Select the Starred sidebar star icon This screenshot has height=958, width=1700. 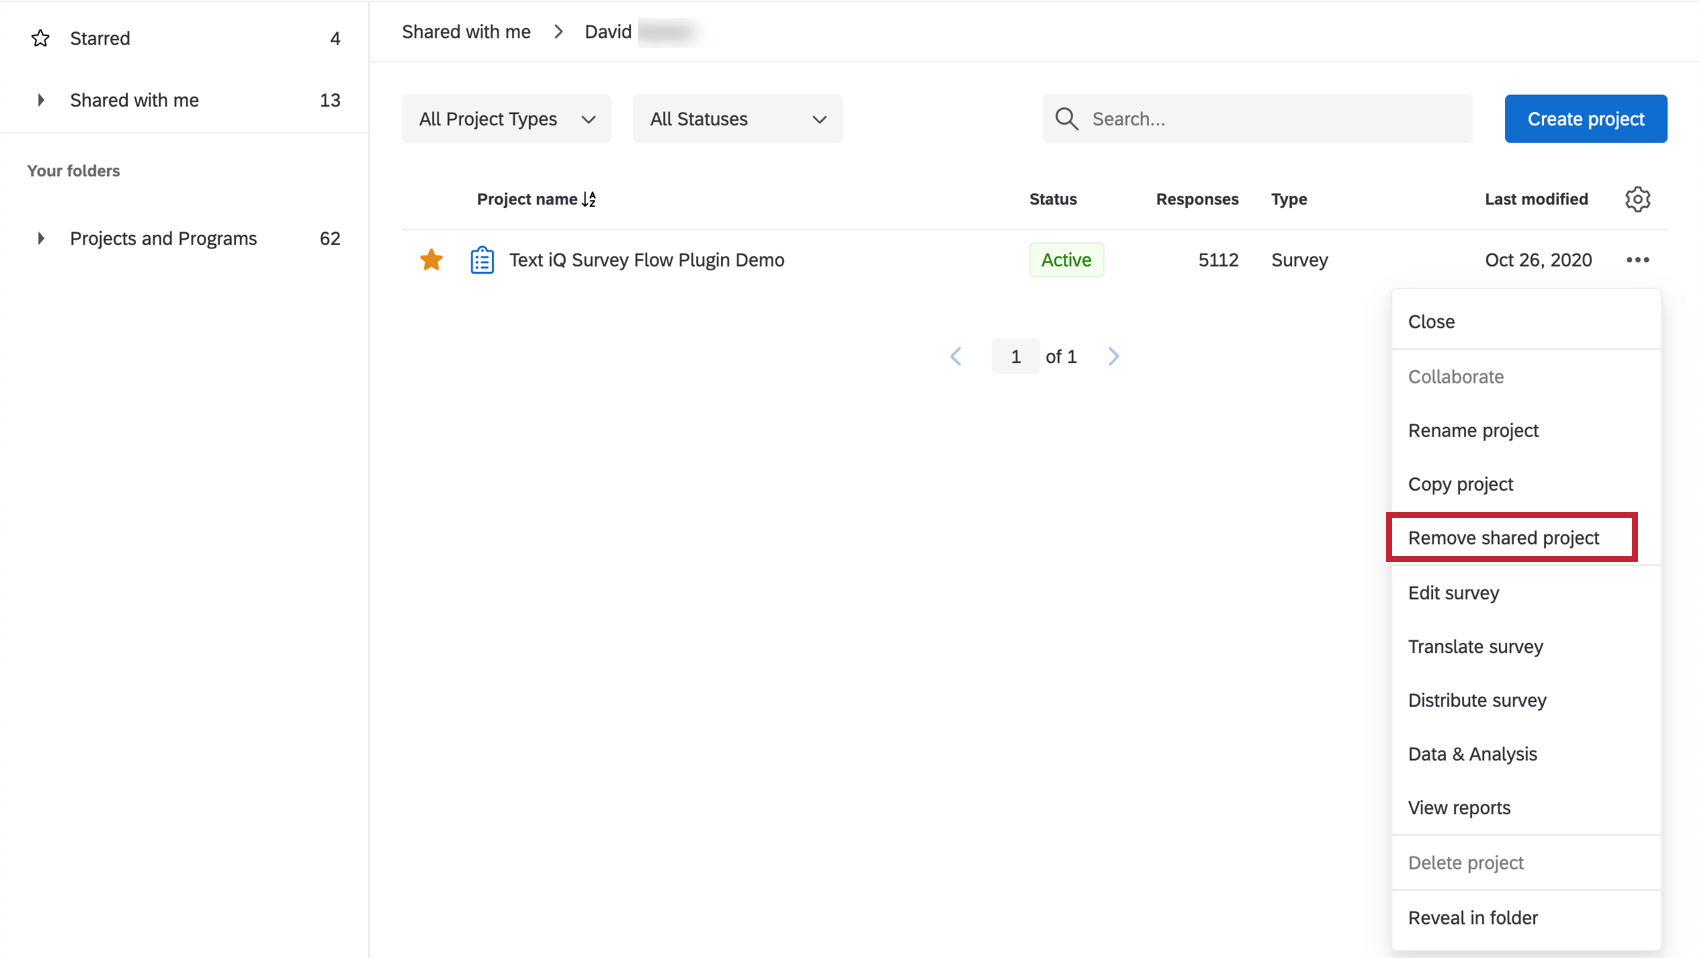click(40, 38)
